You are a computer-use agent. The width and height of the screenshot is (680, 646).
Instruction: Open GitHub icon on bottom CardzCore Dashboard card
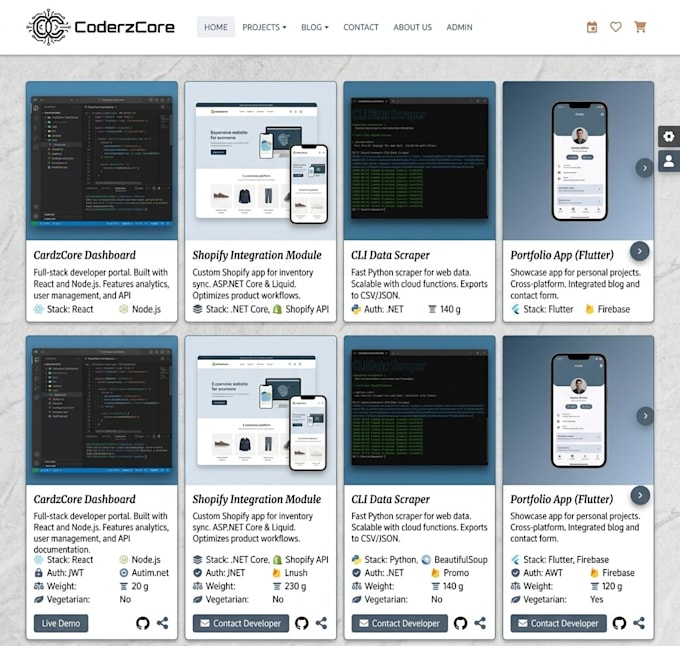[x=143, y=623]
